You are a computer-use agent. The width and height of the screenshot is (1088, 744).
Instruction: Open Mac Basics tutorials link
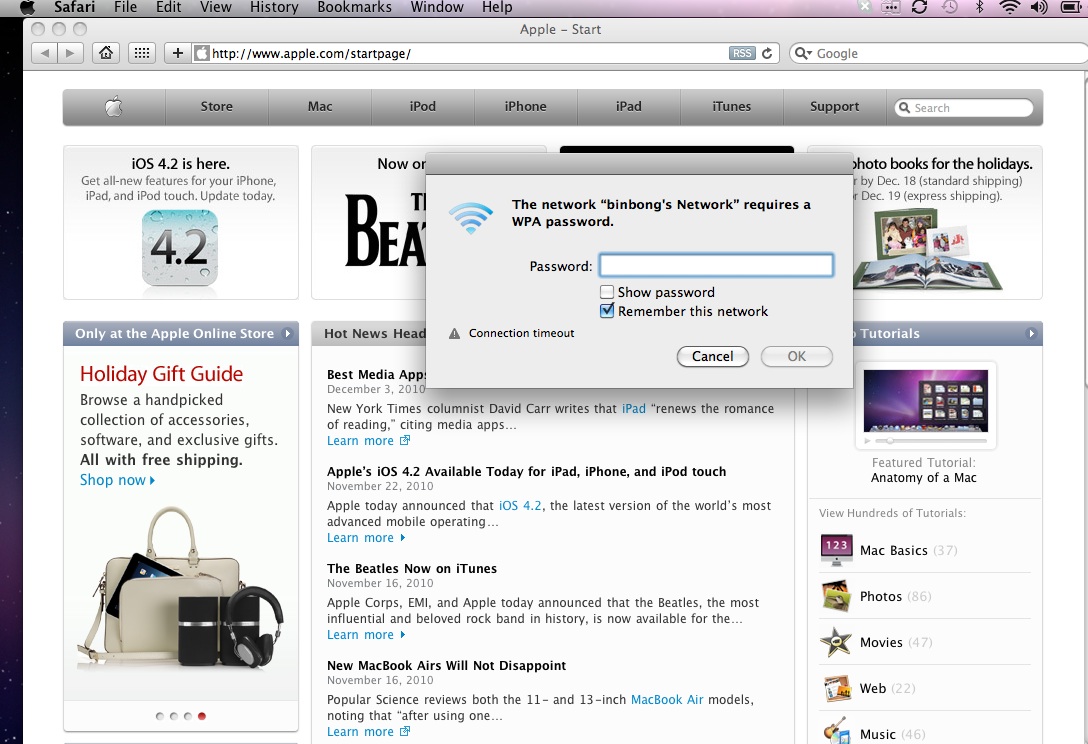(x=894, y=550)
